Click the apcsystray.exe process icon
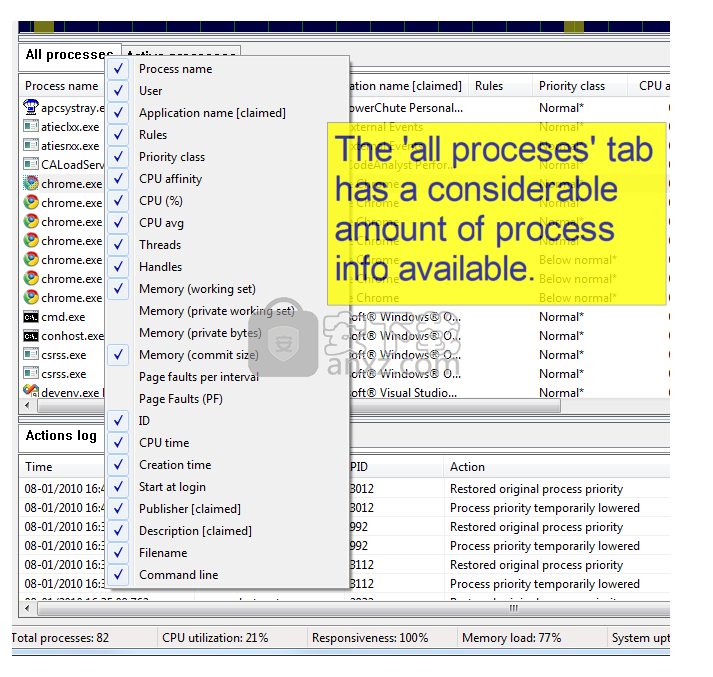The height and width of the screenshot is (677, 713). pyautogui.click(x=31, y=108)
